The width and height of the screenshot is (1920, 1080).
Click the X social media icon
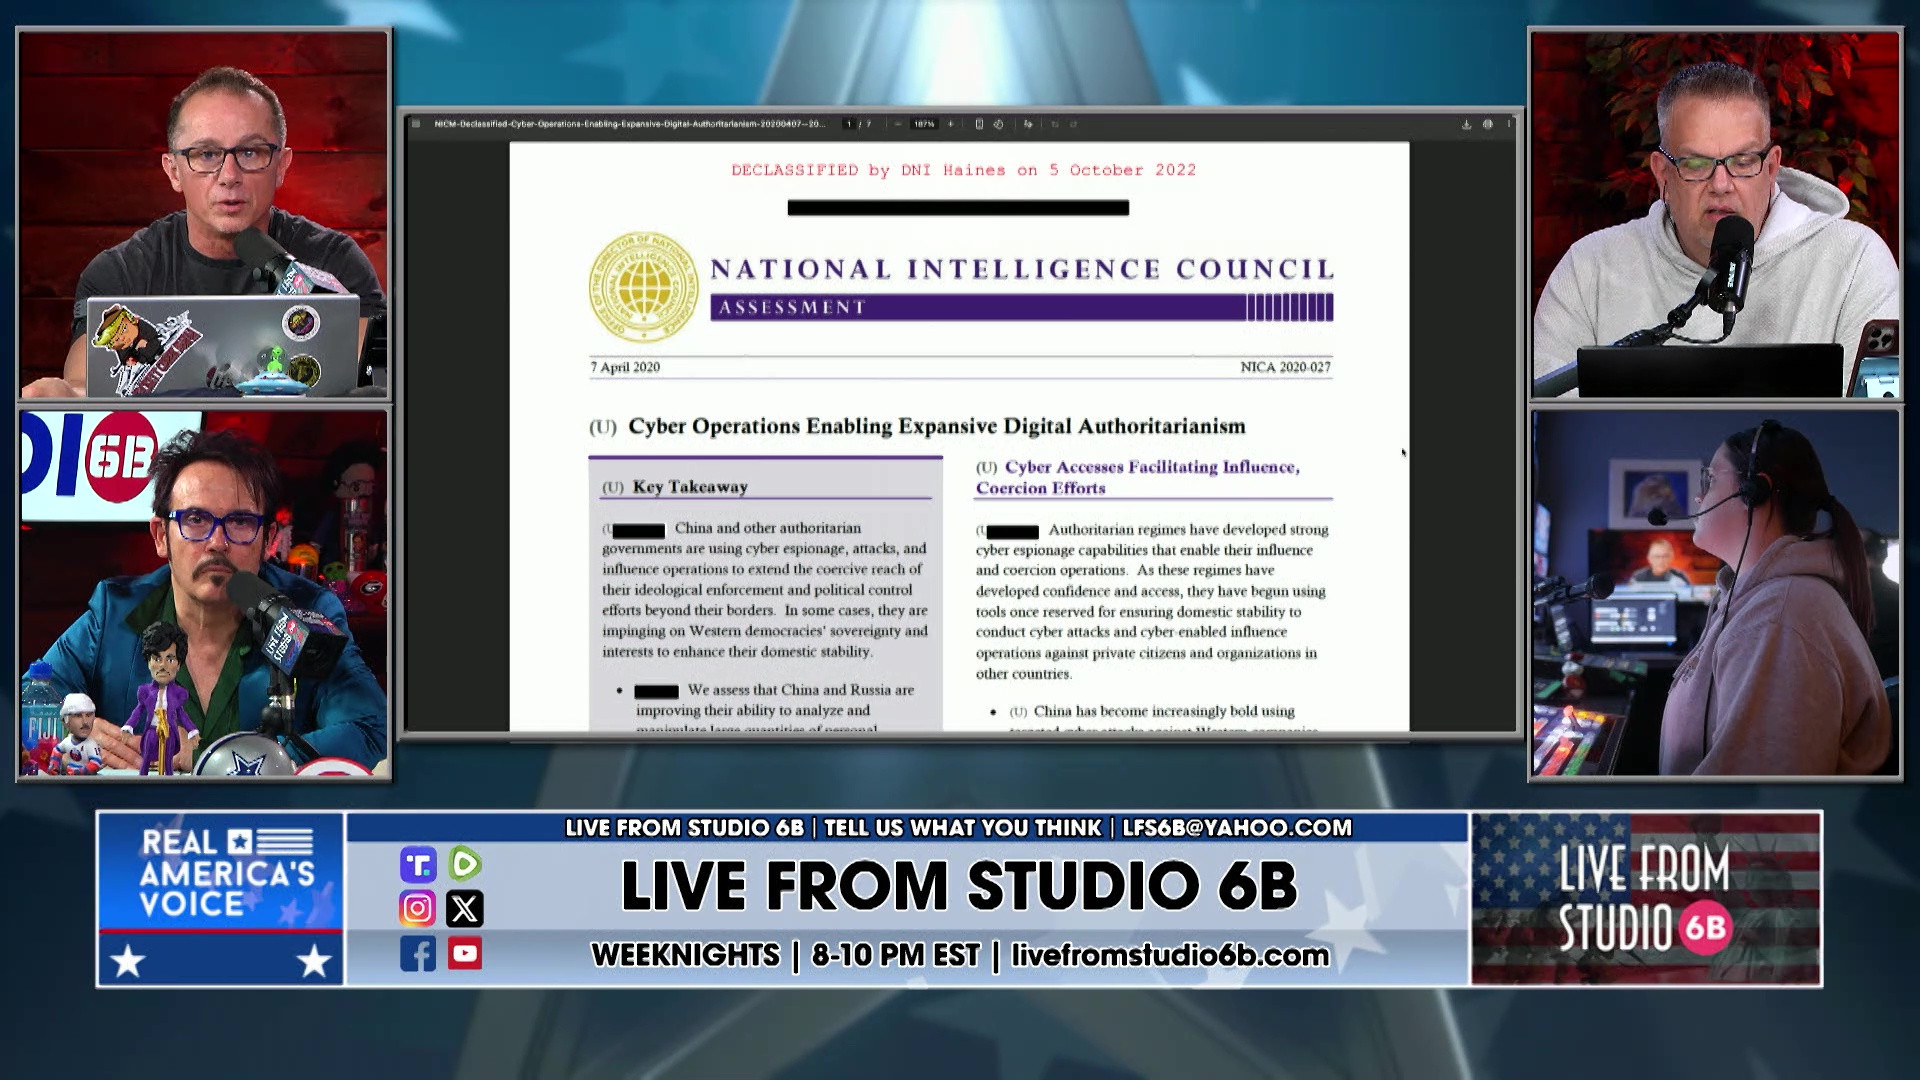tap(466, 908)
